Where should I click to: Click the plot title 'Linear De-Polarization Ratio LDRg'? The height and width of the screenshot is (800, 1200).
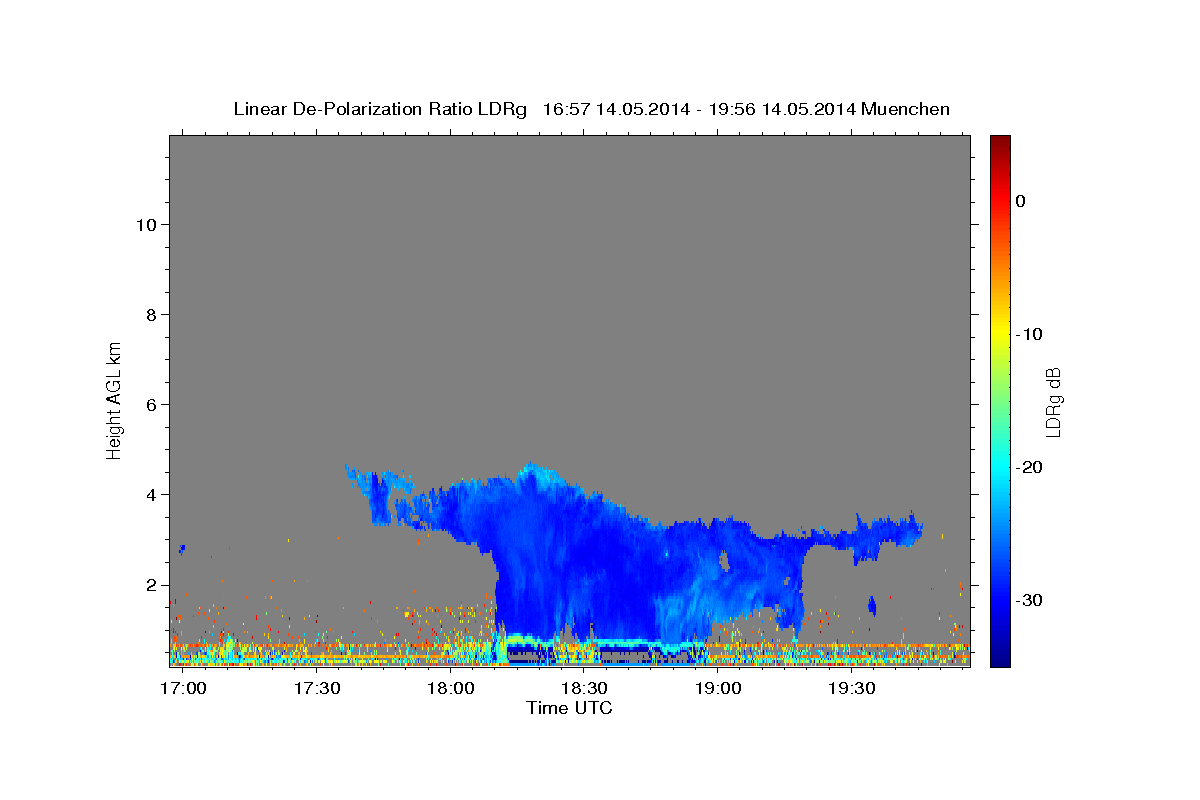pyautogui.click(x=380, y=109)
